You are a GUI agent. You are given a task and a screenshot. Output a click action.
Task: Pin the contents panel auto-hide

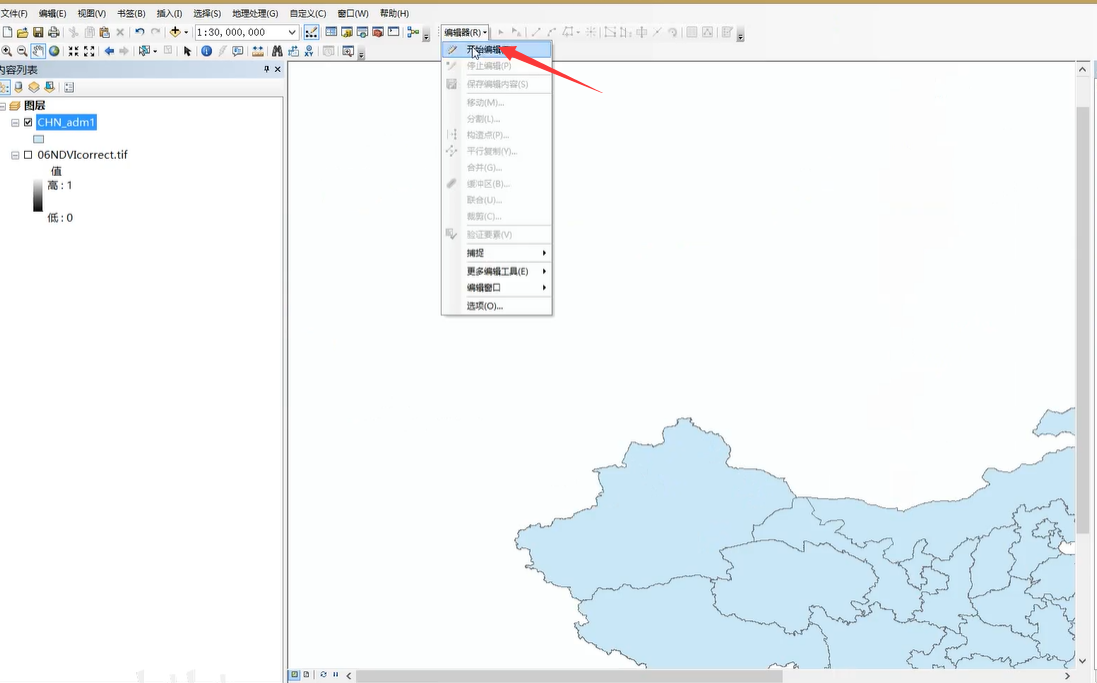point(267,69)
